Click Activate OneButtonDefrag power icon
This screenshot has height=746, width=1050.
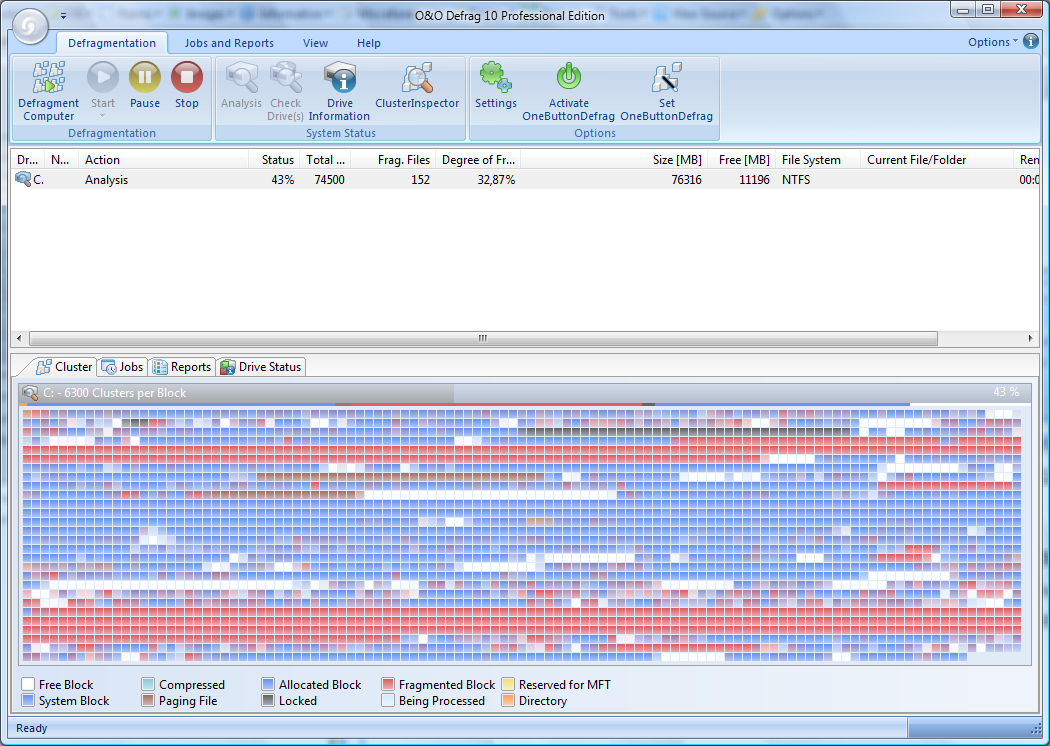coord(569,77)
